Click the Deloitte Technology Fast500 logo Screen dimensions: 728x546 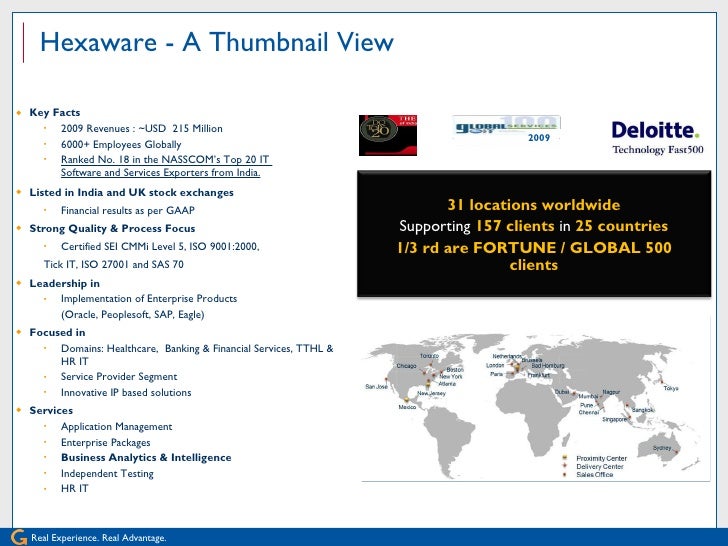[657, 137]
